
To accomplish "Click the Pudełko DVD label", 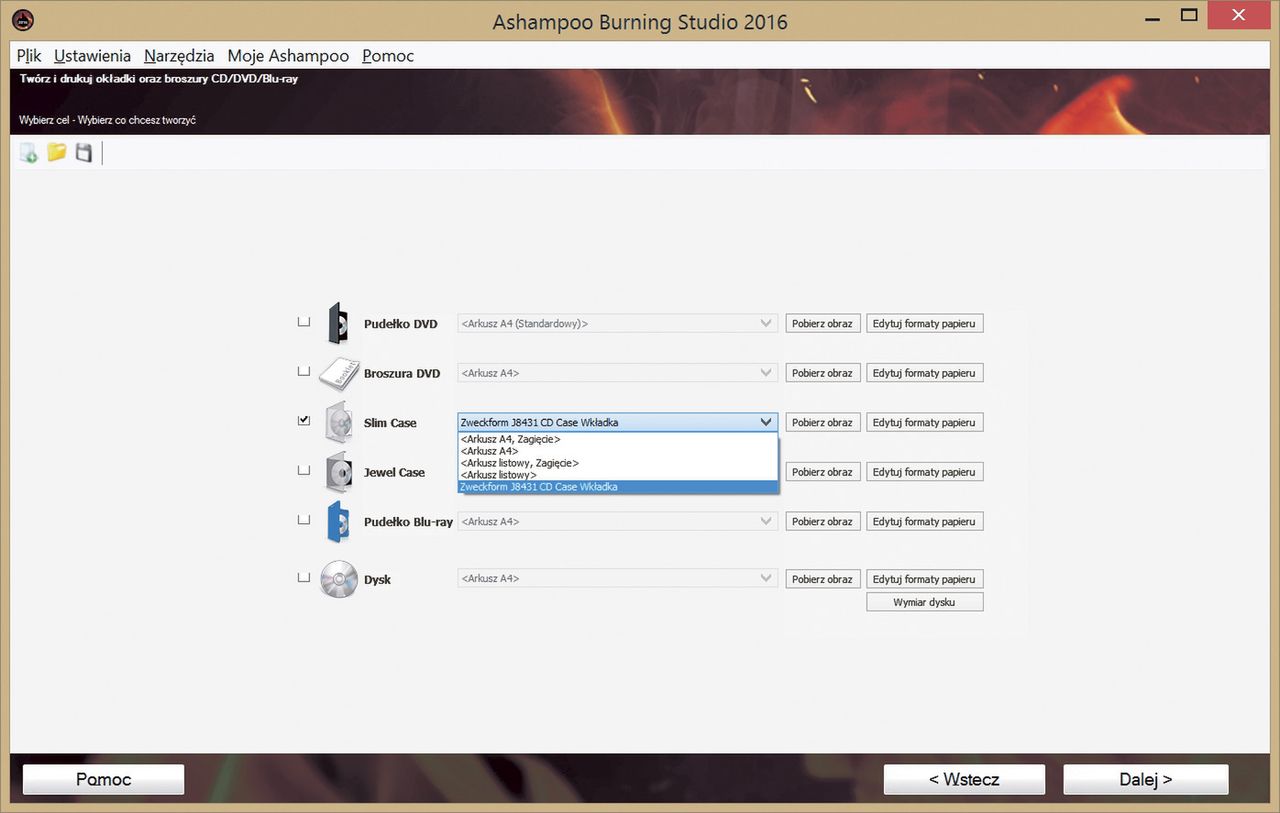I will click(x=401, y=324).
